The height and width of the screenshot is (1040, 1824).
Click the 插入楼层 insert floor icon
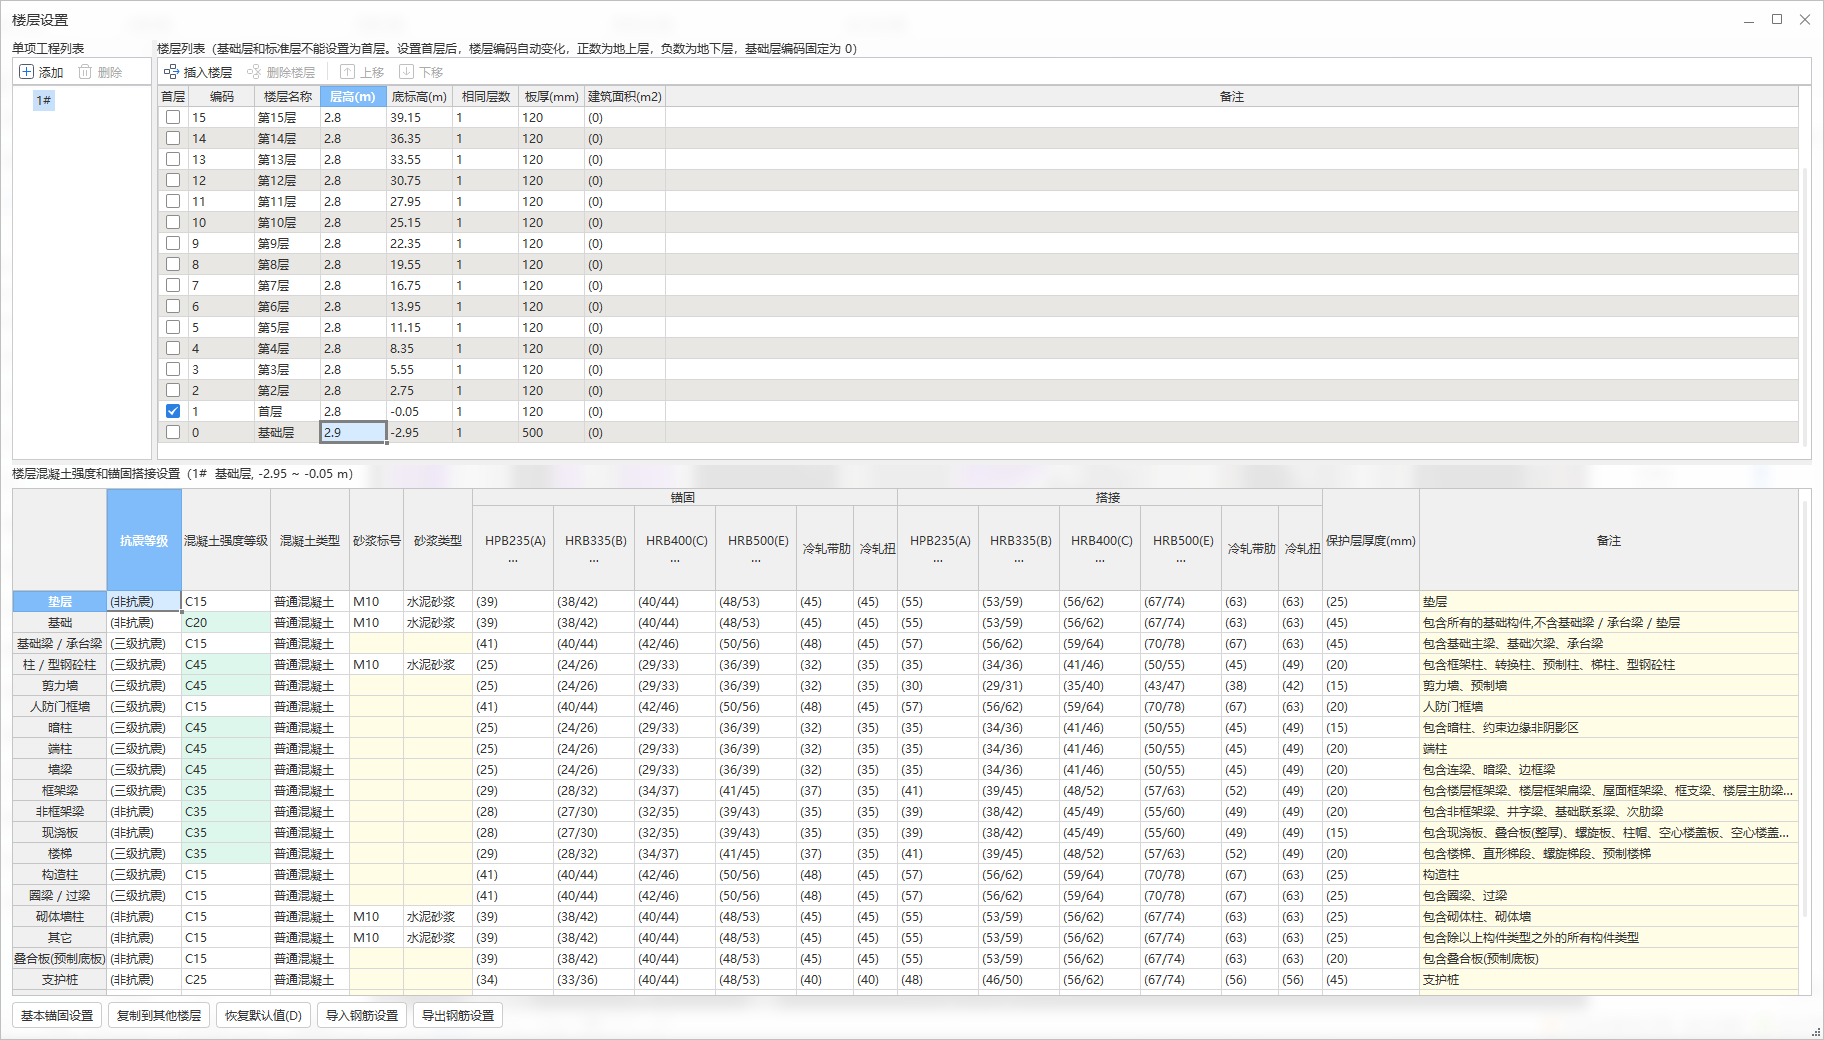[x=172, y=72]
